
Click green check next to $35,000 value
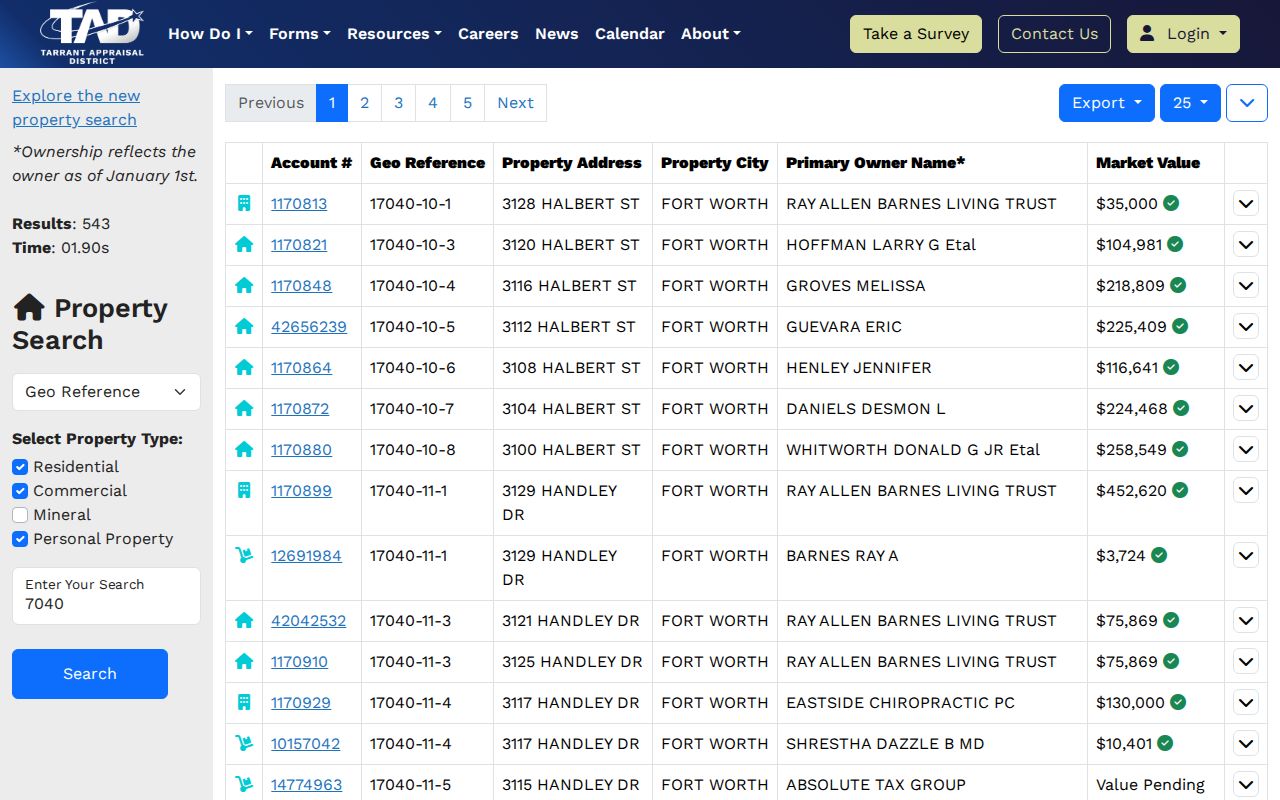coord(1171,203)
